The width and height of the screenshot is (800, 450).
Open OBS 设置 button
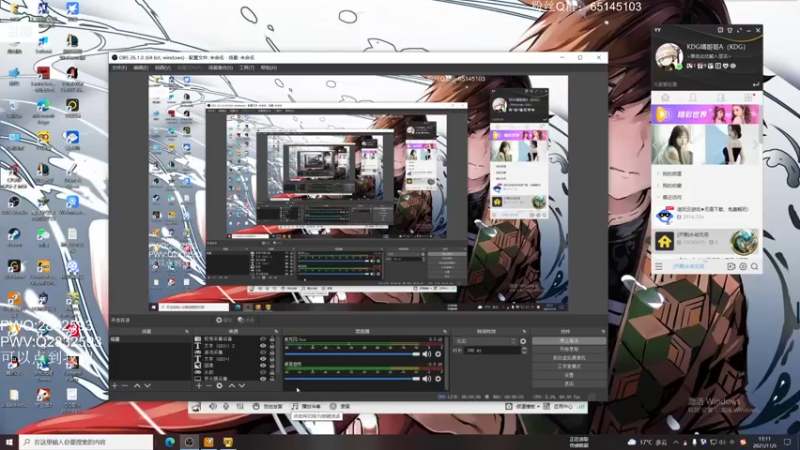[569, 375]
